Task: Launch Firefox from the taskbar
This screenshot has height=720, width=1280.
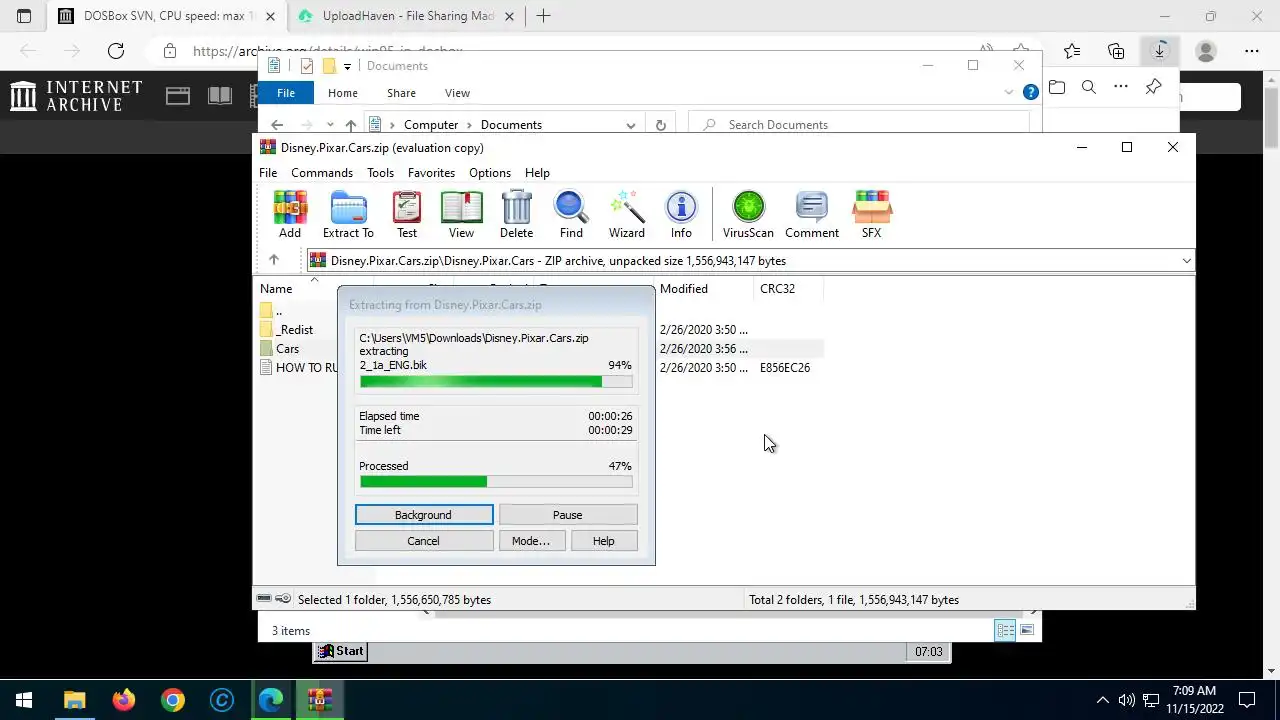Action: tap(123, 700)
